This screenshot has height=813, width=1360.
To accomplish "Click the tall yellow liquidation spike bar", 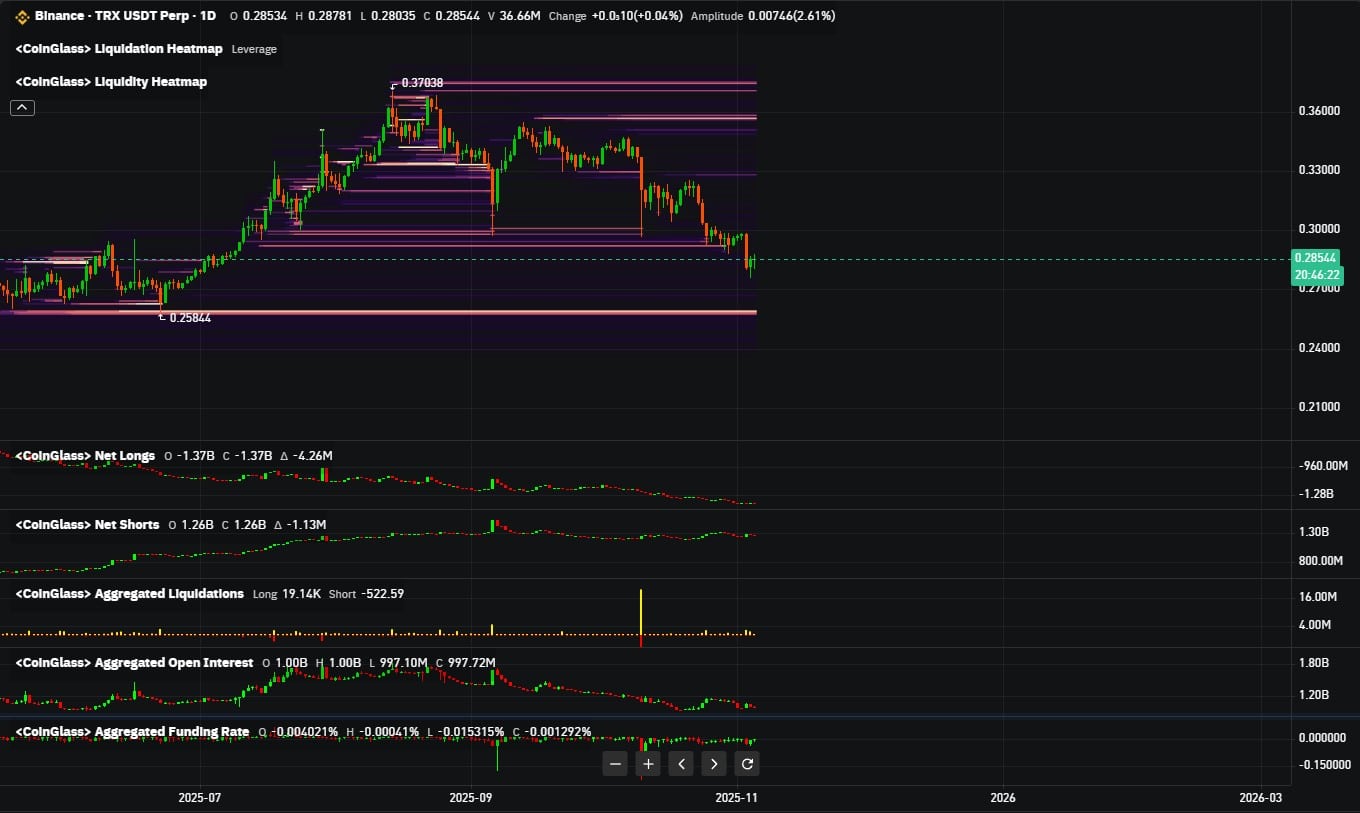I will [640, 612].
